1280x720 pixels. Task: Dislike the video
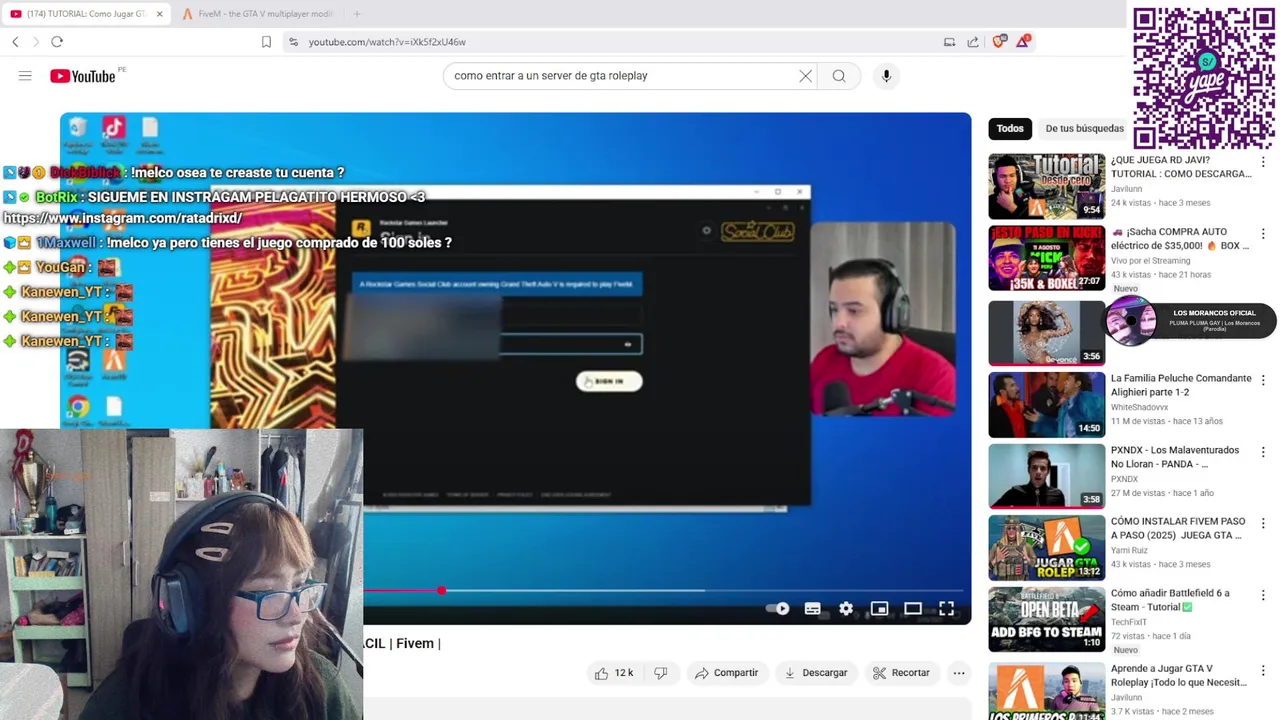(x=661, y=673)
